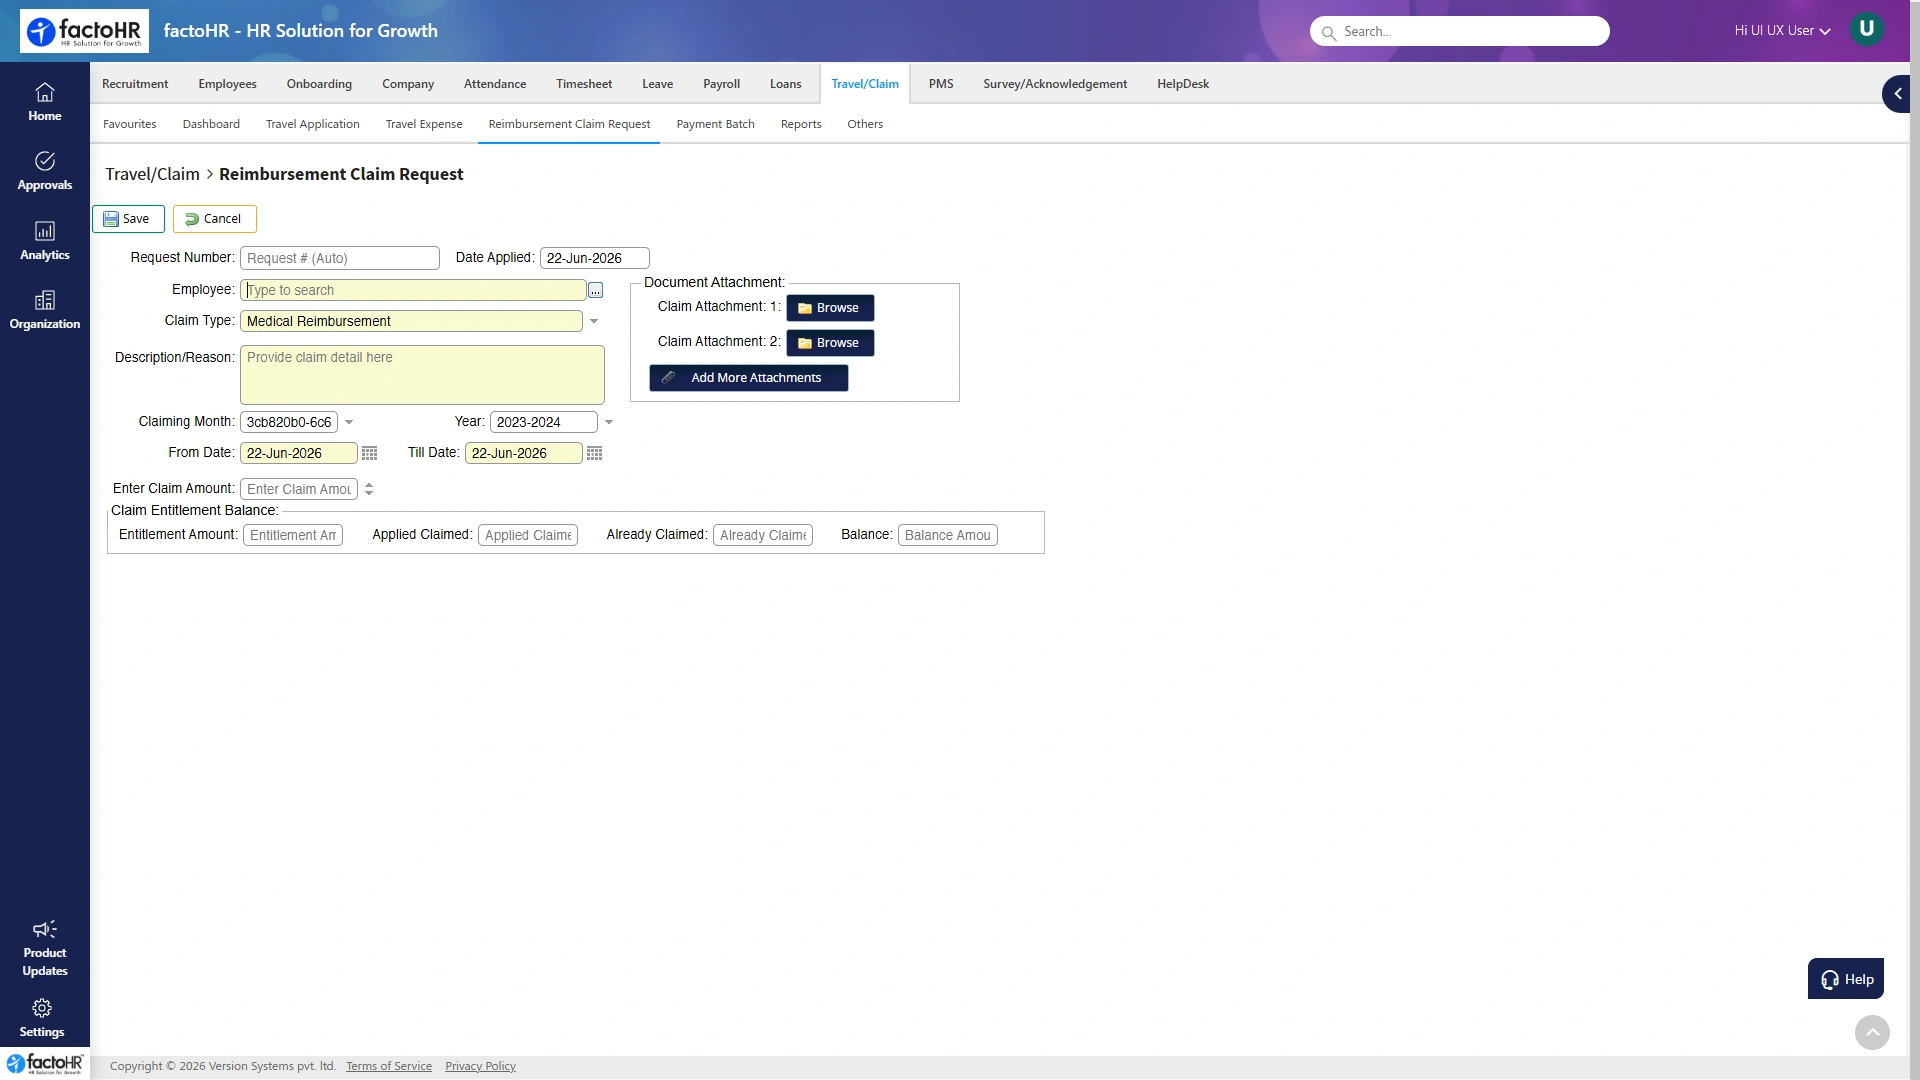Browse for Claim Attachment 1
Viewport: 1920px width, 1080px height.
pyautogui.click(x=830, y=308)
